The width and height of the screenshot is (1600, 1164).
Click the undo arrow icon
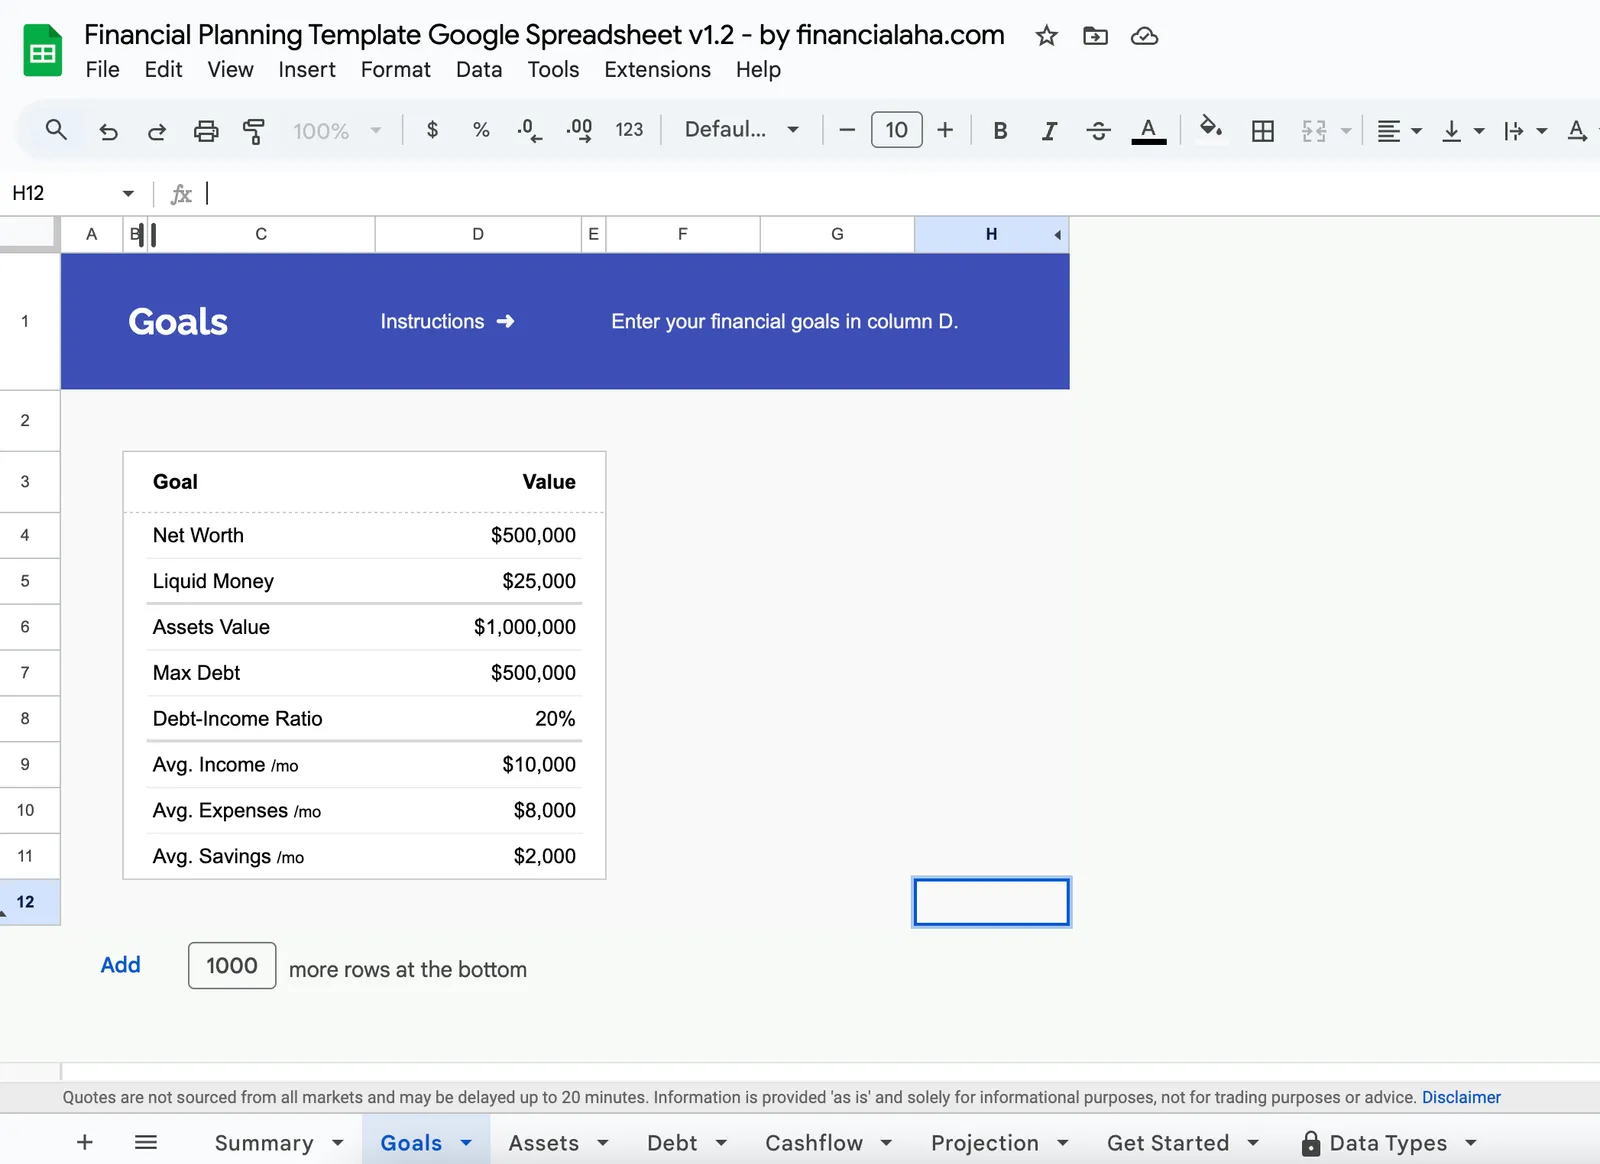108,131
